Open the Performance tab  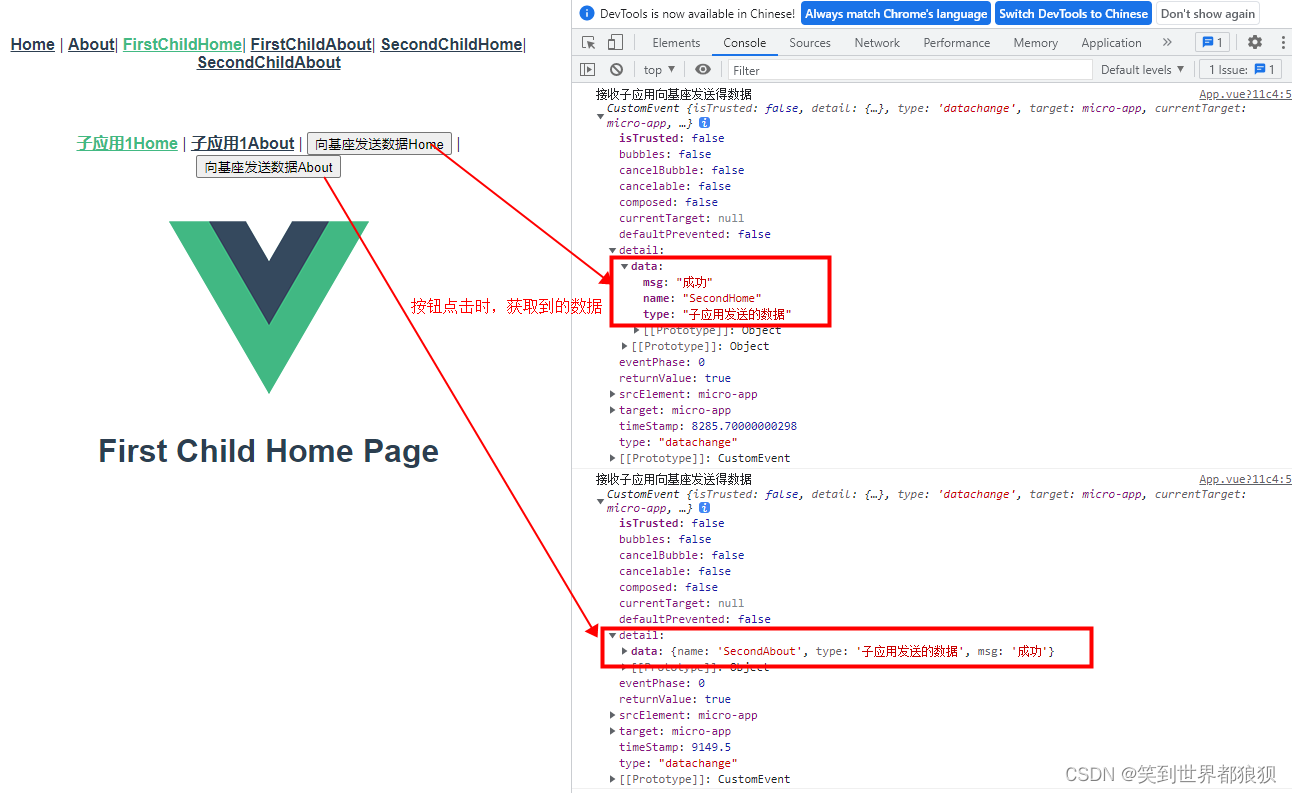[x=957, y=43]
